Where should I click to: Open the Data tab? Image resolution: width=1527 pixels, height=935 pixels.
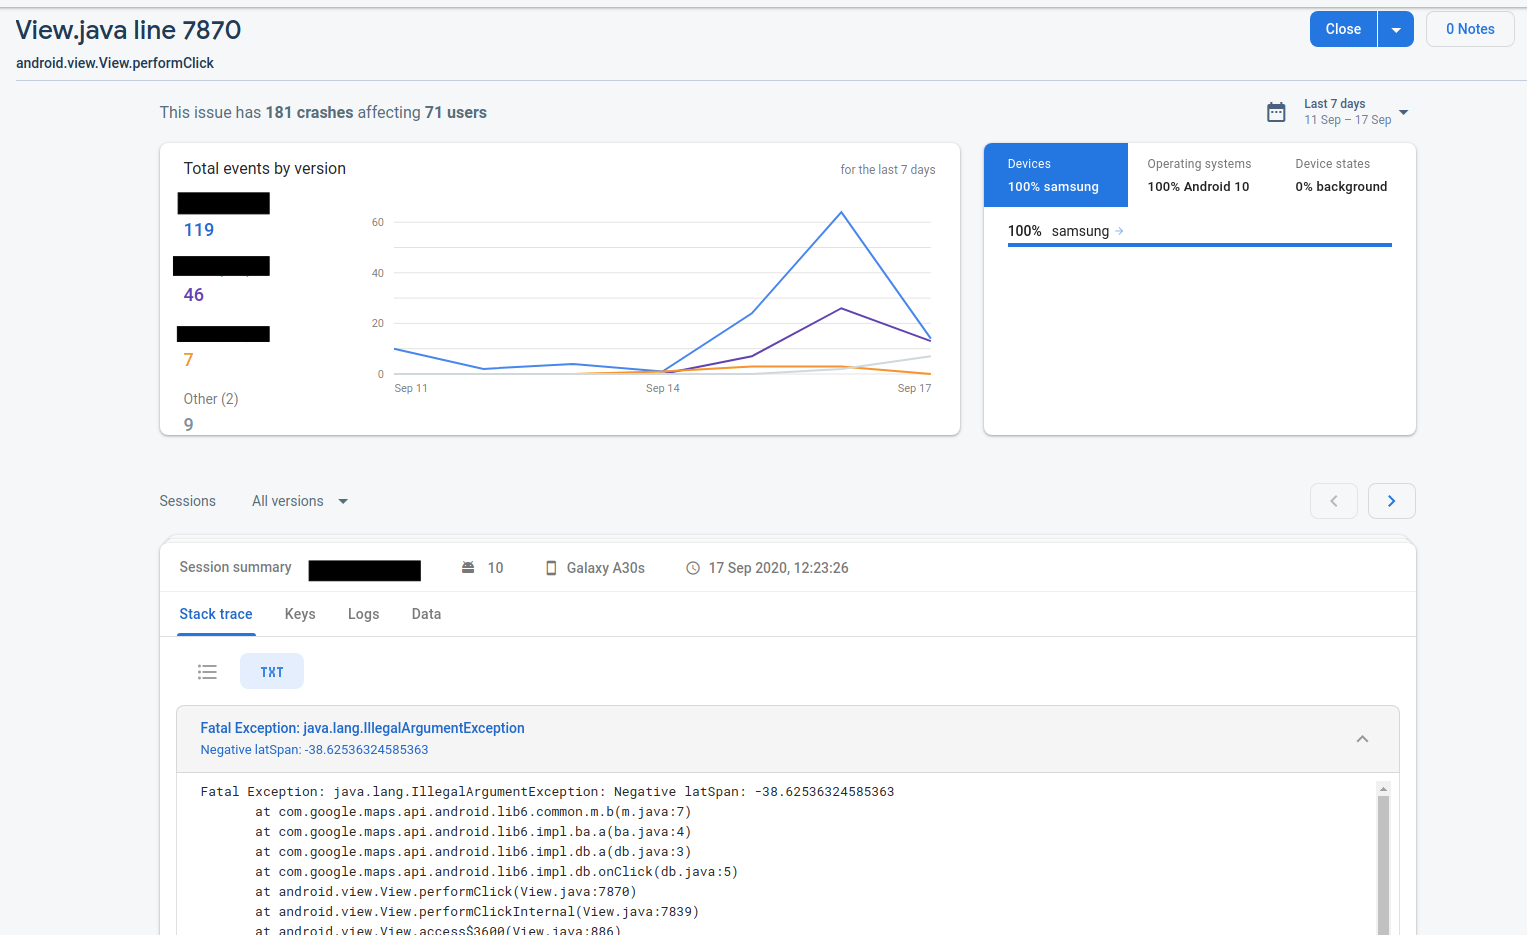(x=426, y=614)
